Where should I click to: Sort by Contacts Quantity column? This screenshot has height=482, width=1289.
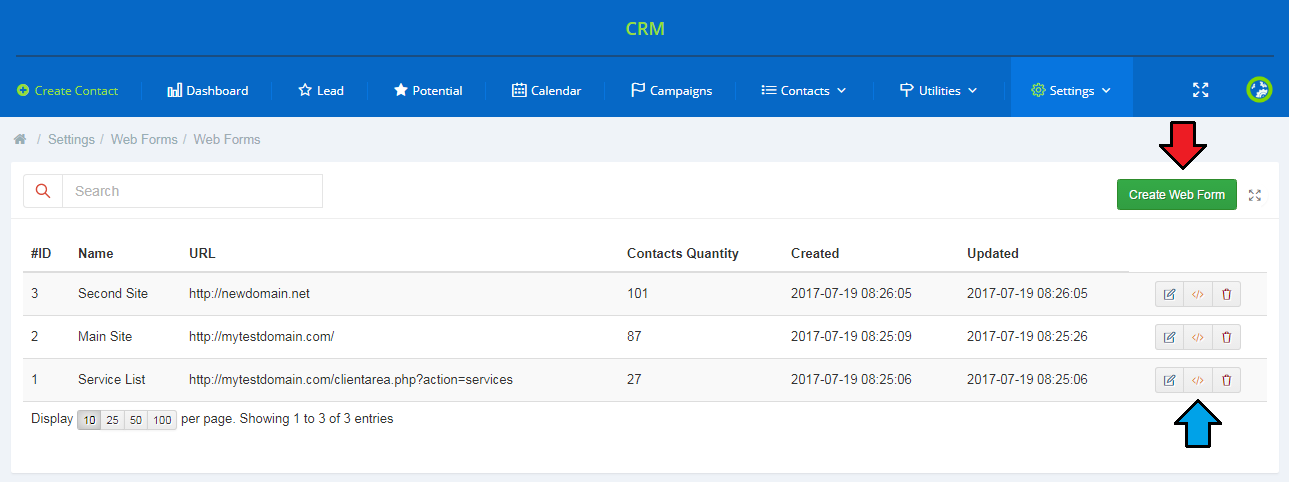(683, 253)
